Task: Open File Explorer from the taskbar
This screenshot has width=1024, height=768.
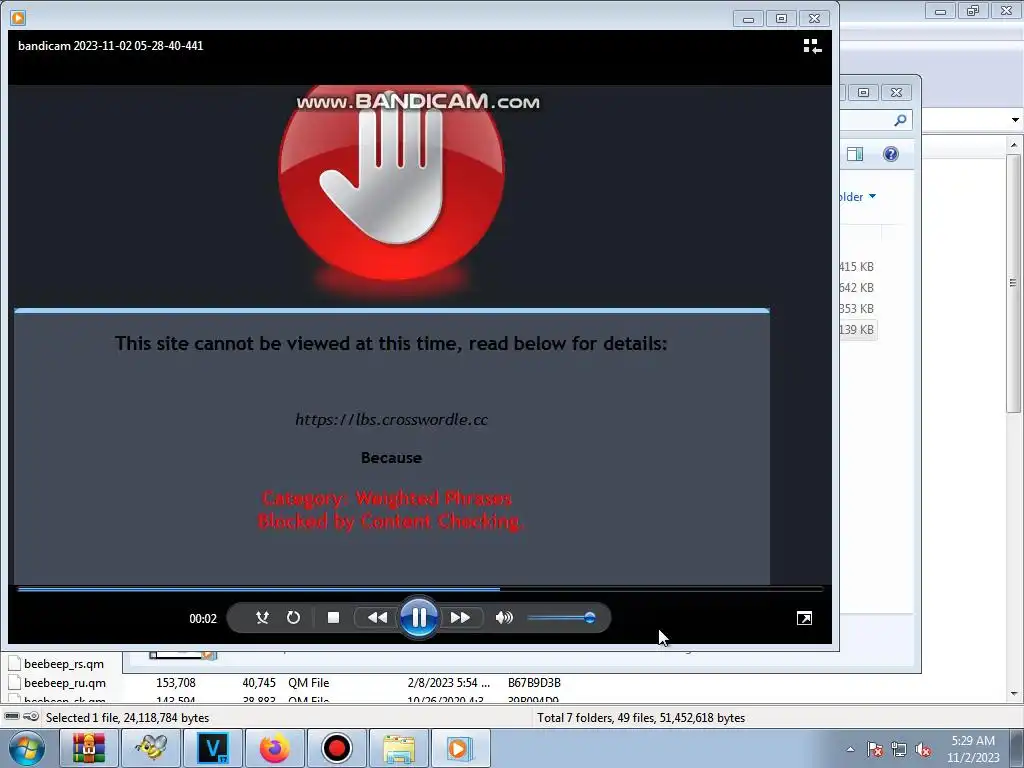Action: coord(398,748)
